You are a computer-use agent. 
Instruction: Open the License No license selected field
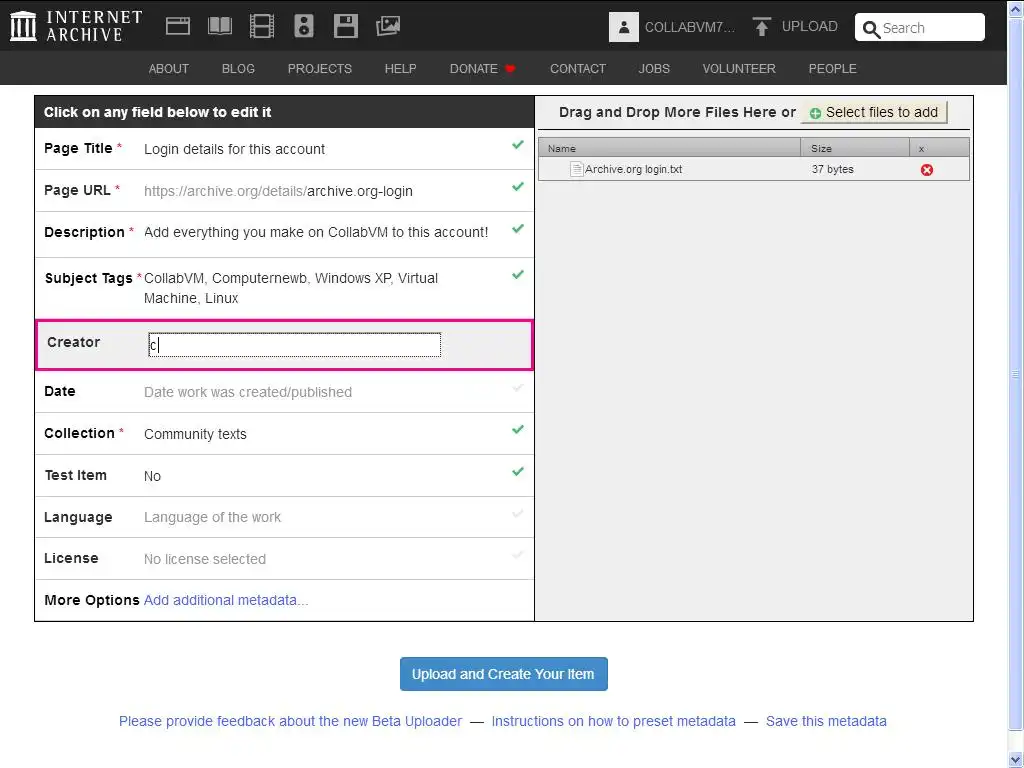205,559
